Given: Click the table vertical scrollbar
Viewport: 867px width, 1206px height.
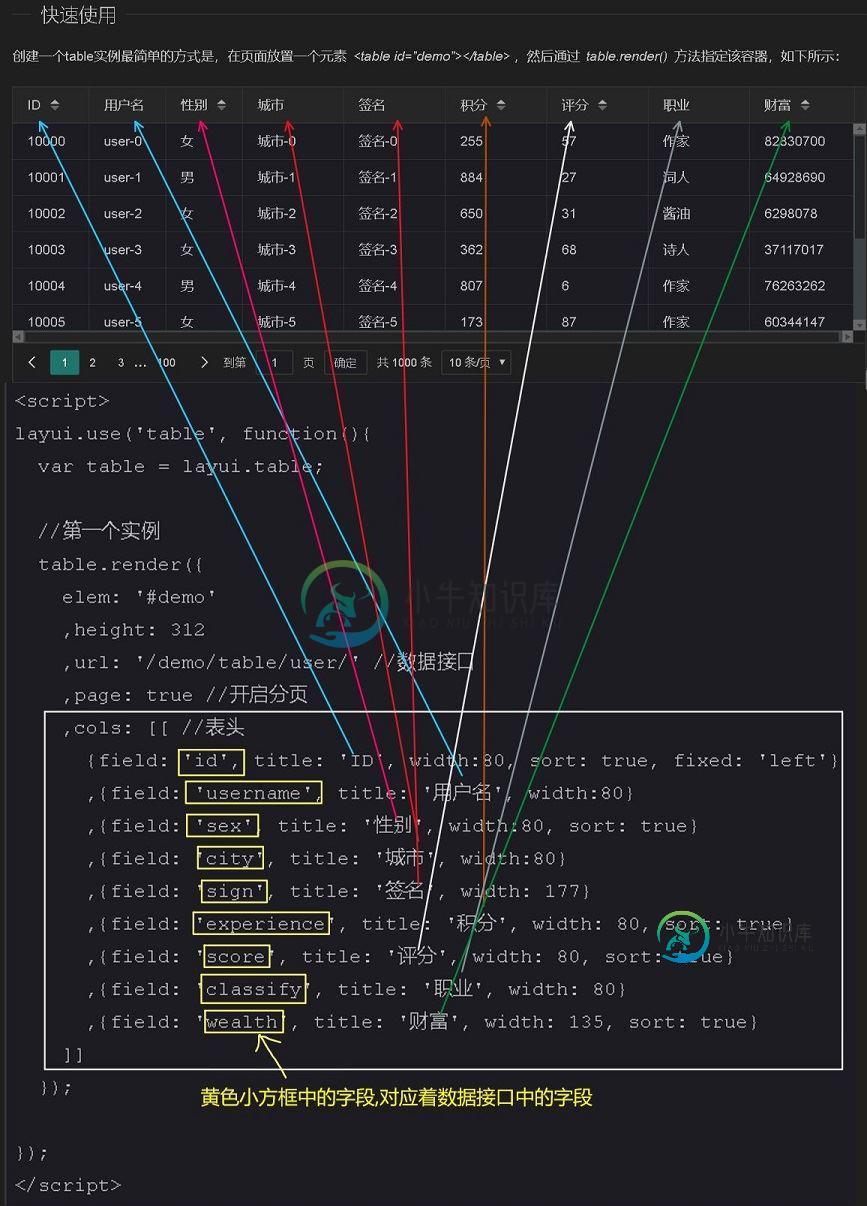Looking at the screenshot, I should tap(859, 228).
